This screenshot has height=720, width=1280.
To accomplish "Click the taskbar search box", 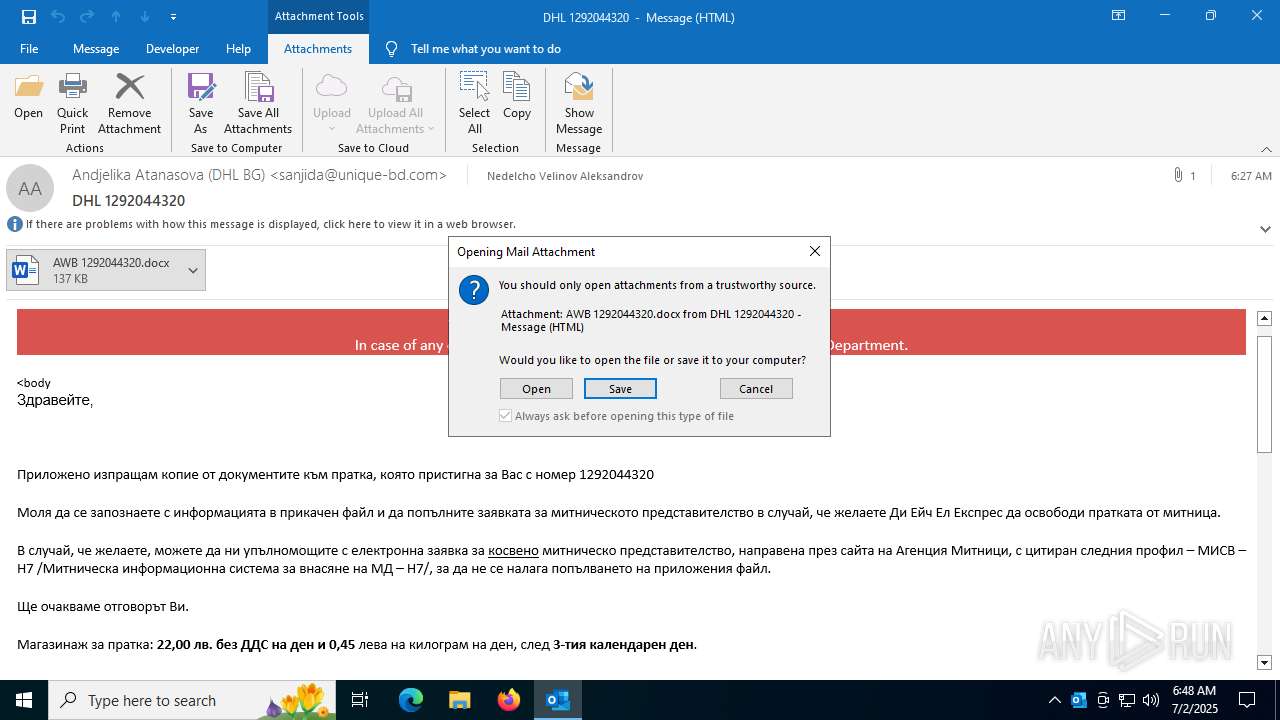I will click(x=193, y=700).
